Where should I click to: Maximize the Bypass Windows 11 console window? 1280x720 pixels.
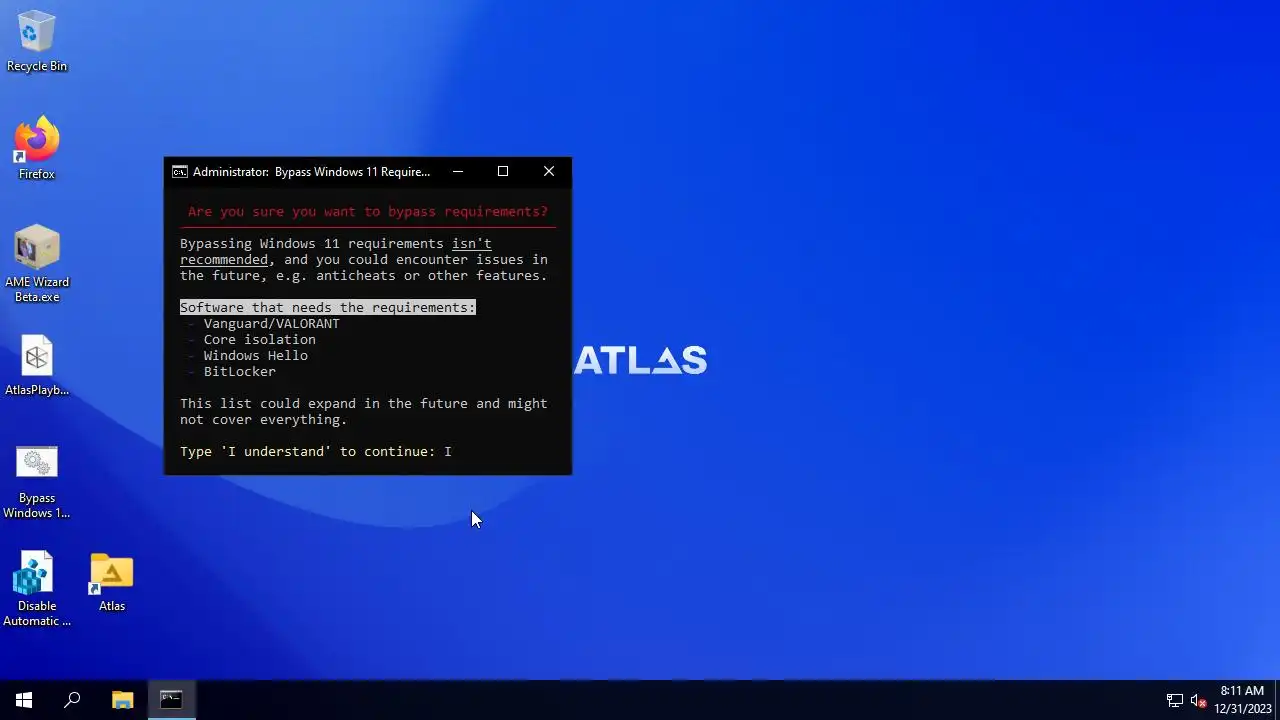pyautogui.click(x=503, y=172)
